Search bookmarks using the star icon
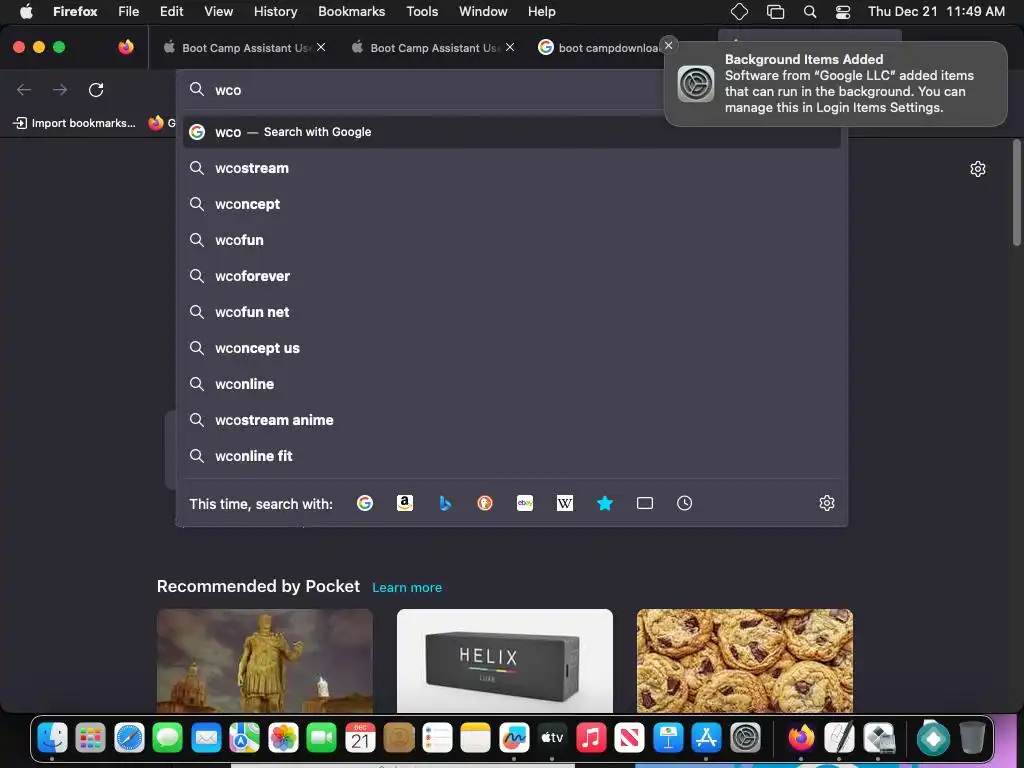Screen dimensions: 1024x768 click(605, 503)
